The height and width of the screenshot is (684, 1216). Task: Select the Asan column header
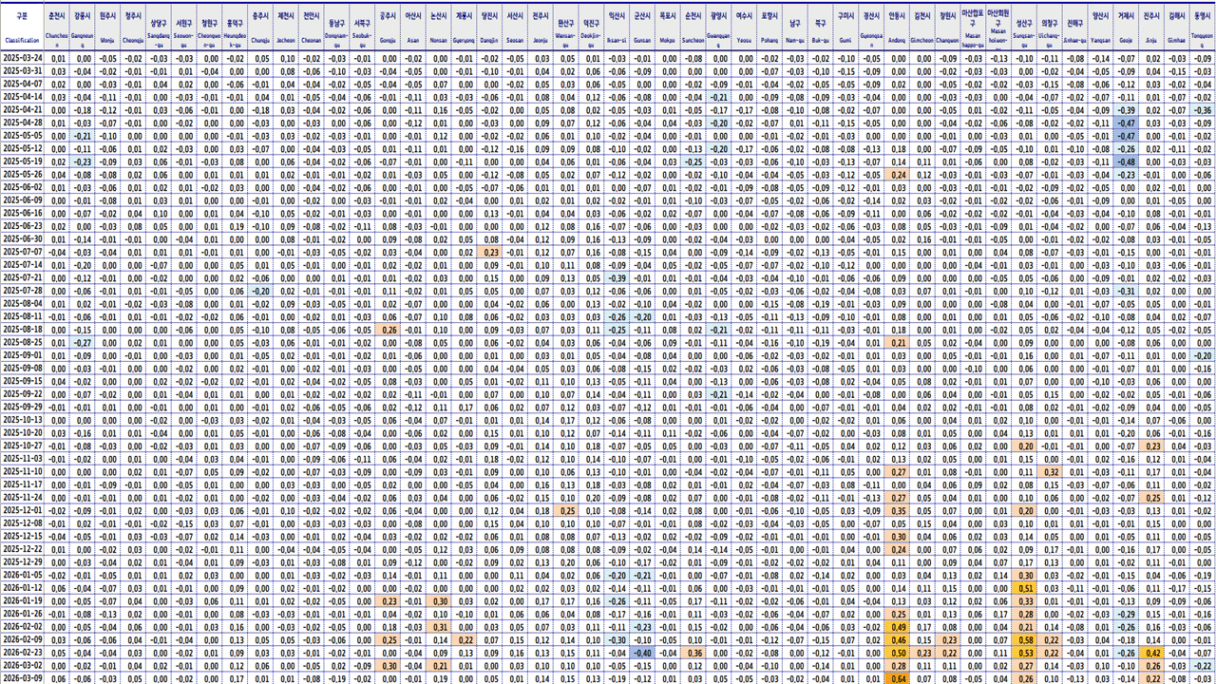413,28
